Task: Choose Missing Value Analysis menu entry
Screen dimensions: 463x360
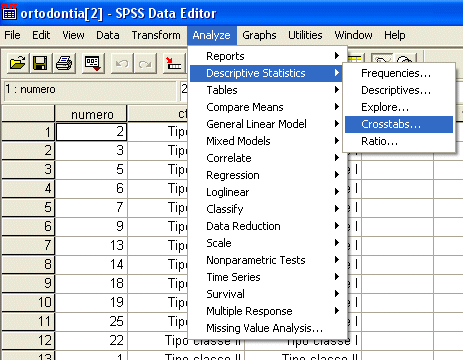Action: click(x=267, y=328)
